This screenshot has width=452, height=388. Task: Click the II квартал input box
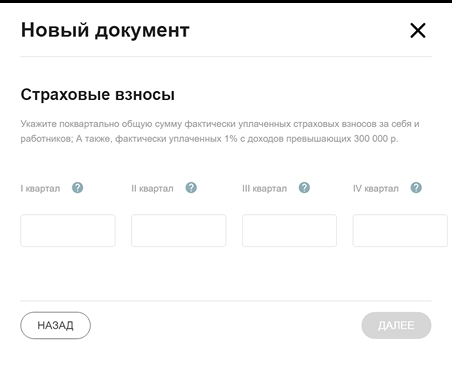coord(179,231)
